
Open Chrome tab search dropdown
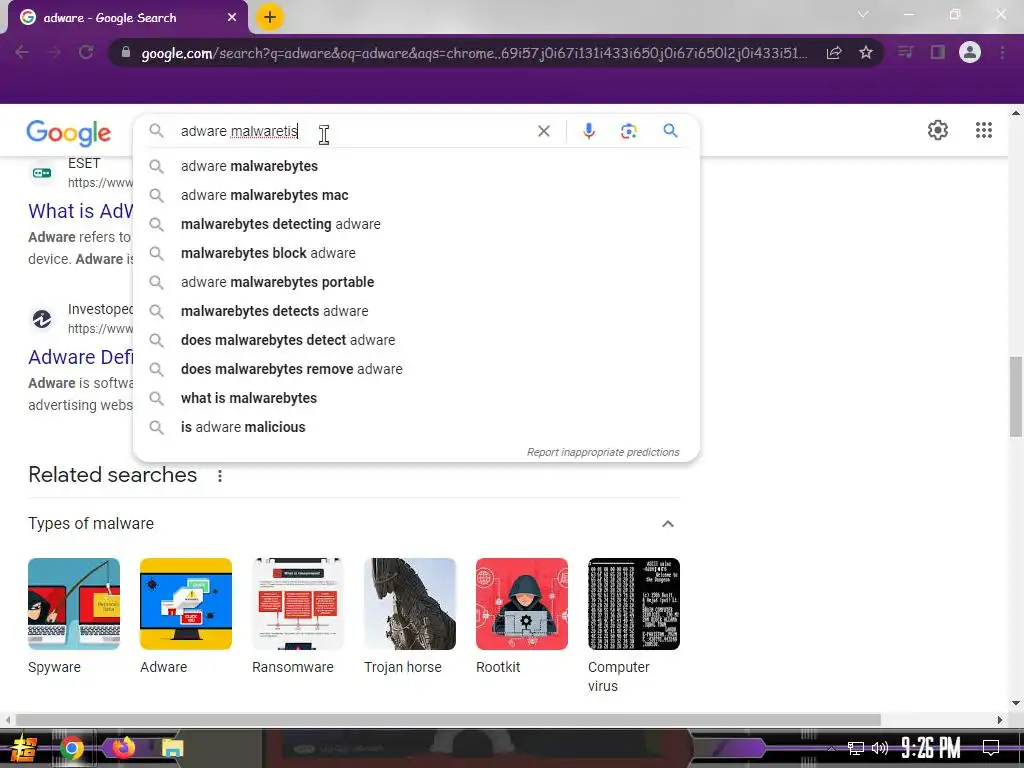point(863,14)
